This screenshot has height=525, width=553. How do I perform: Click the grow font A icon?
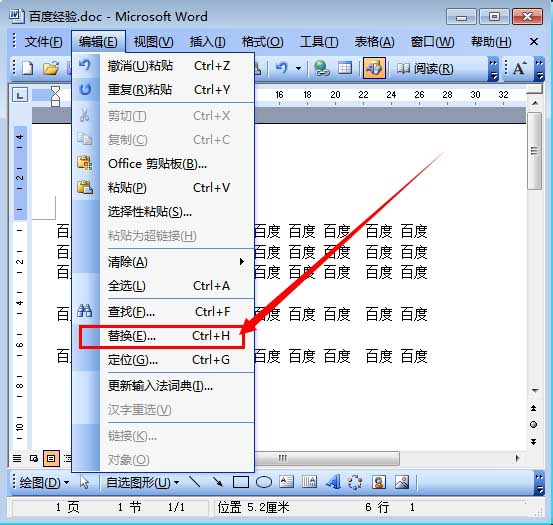[519, 68]
